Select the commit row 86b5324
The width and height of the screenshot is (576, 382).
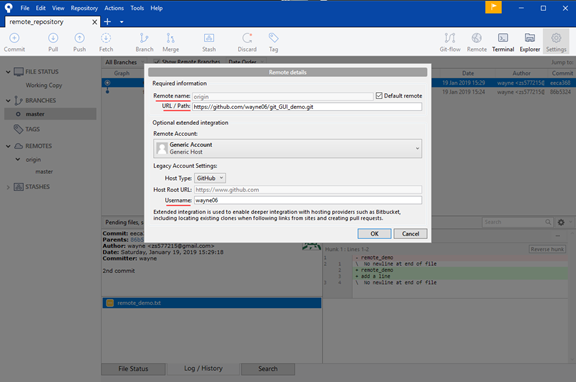click(x=503, y=92)
